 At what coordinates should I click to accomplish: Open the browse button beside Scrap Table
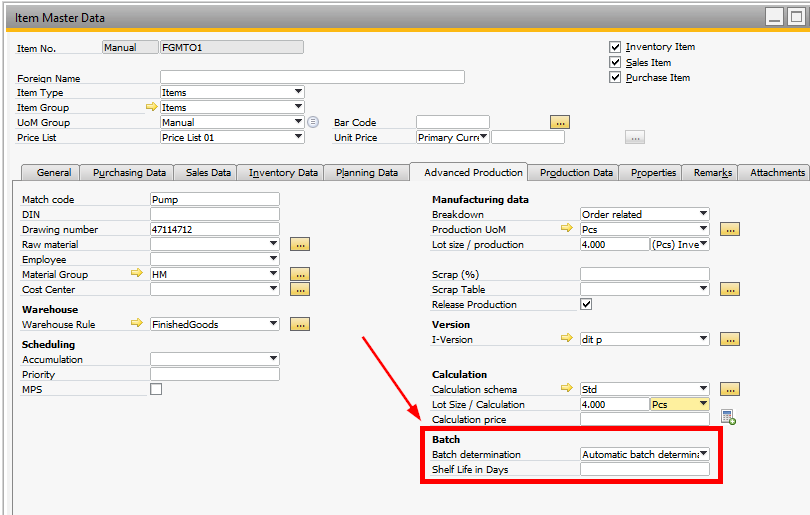[x=730, y=289]
